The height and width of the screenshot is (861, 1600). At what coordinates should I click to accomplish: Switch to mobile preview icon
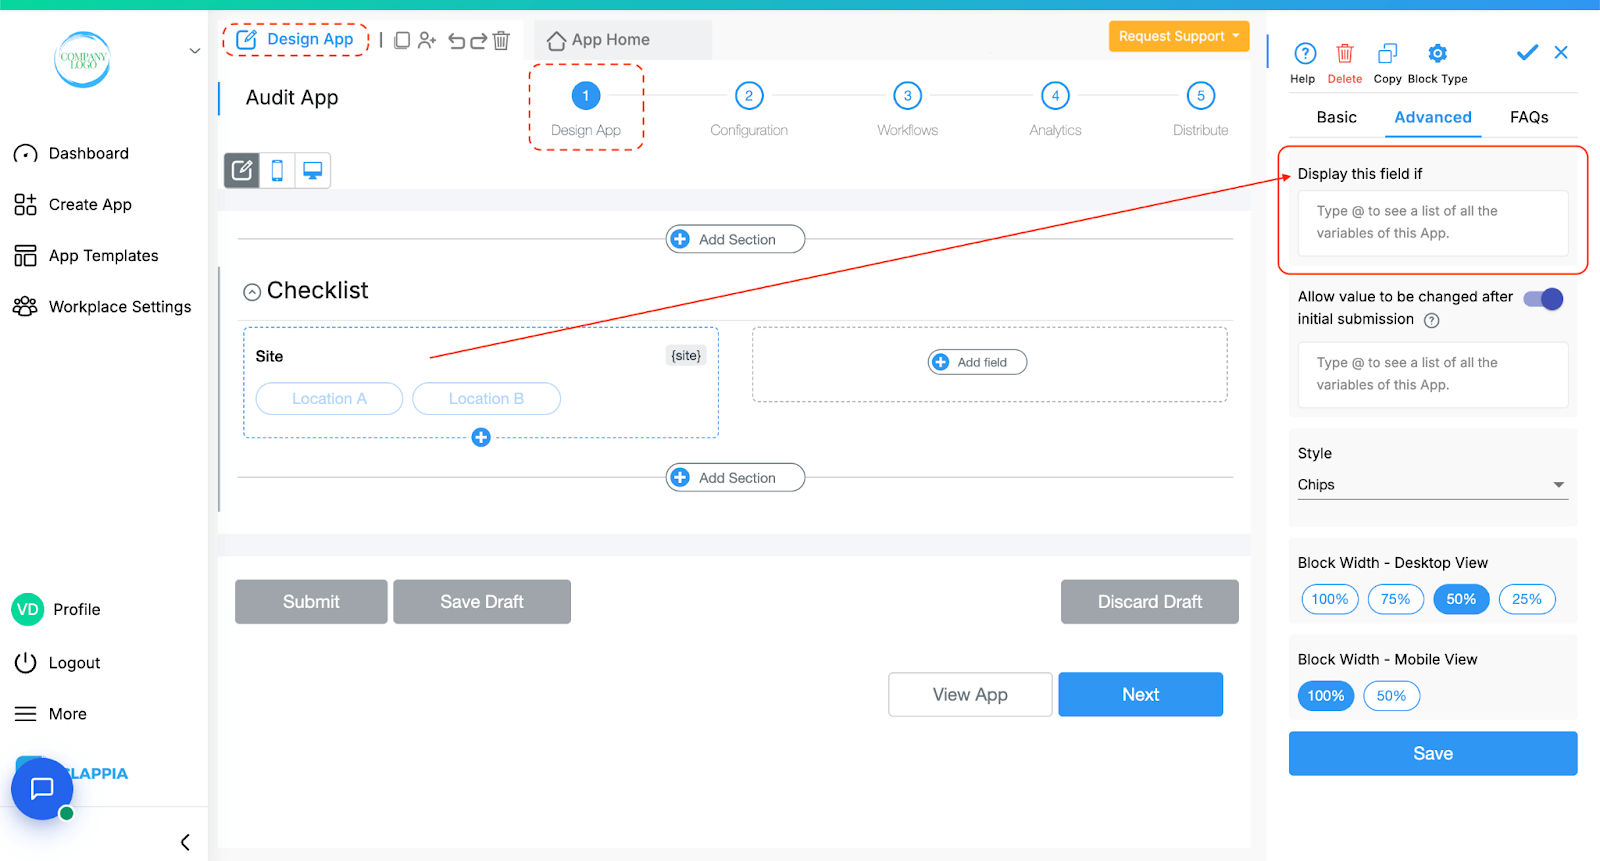(277, 171)
